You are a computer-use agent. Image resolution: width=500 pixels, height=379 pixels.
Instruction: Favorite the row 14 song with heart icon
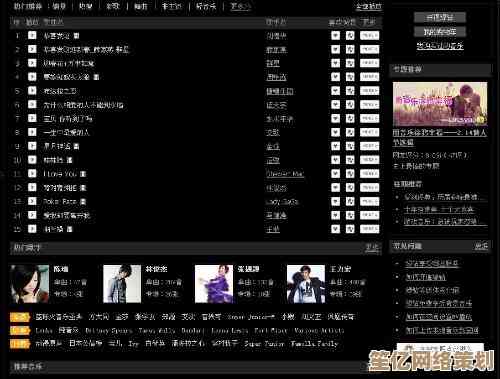[x=335, y=215]
